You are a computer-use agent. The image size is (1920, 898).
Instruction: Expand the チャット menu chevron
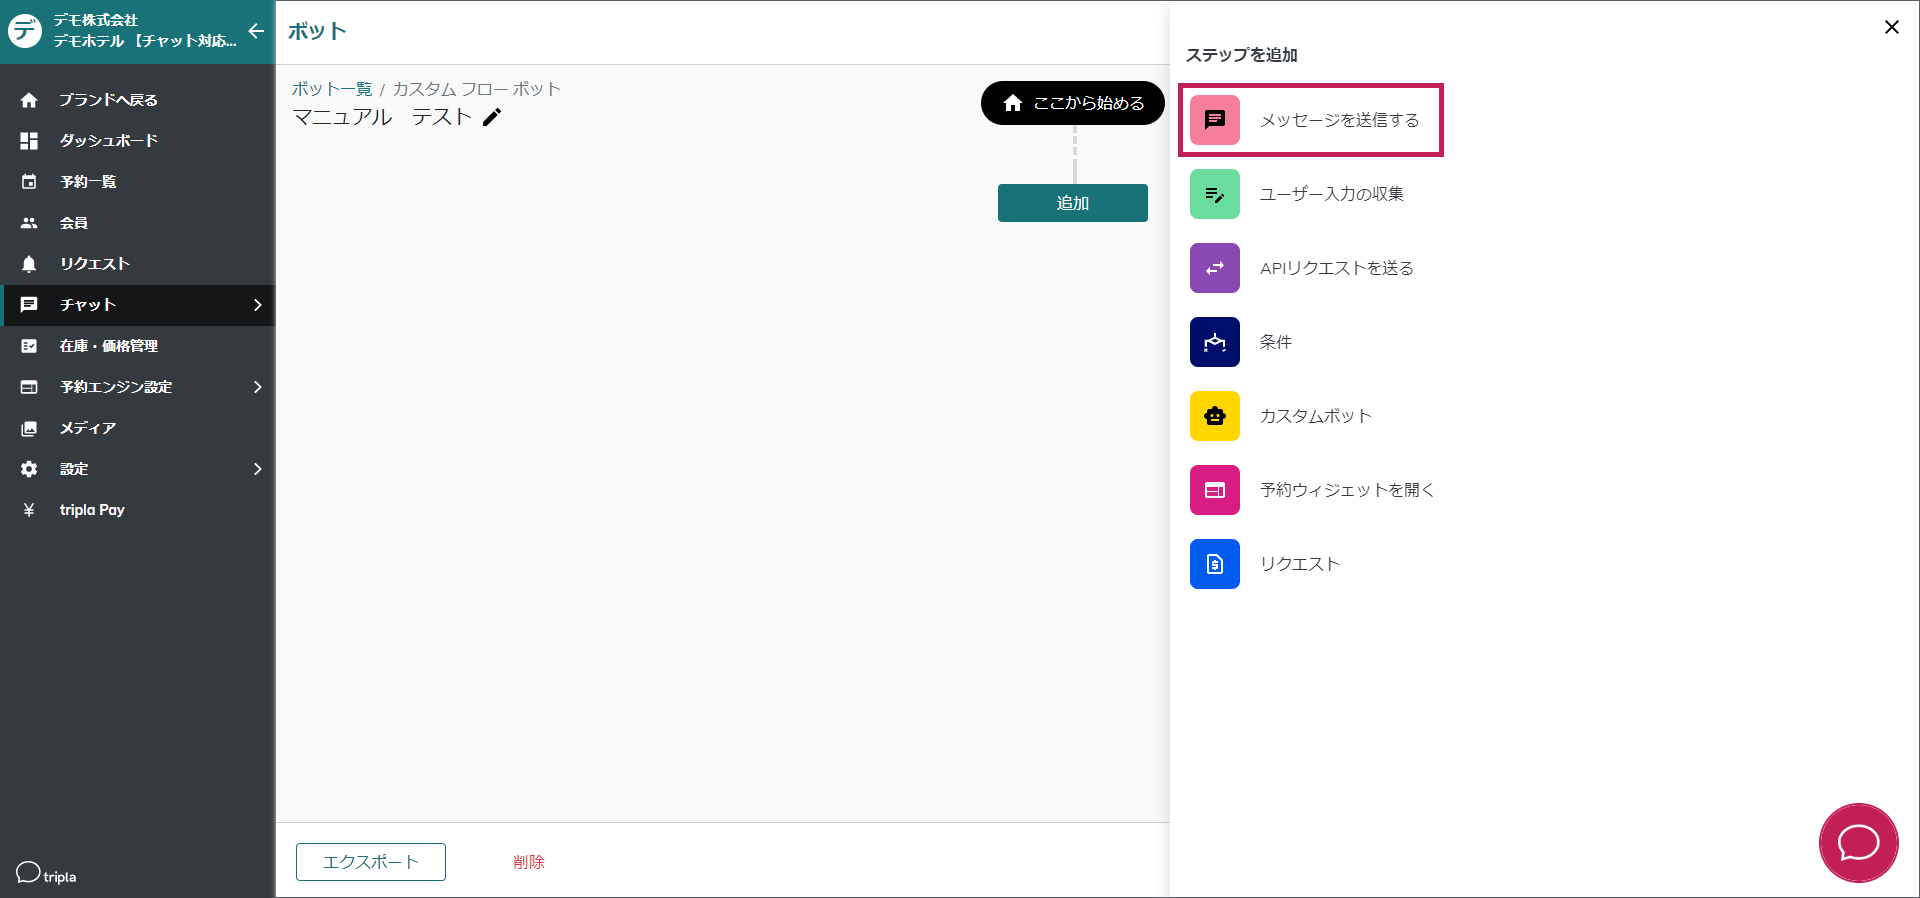257,305
